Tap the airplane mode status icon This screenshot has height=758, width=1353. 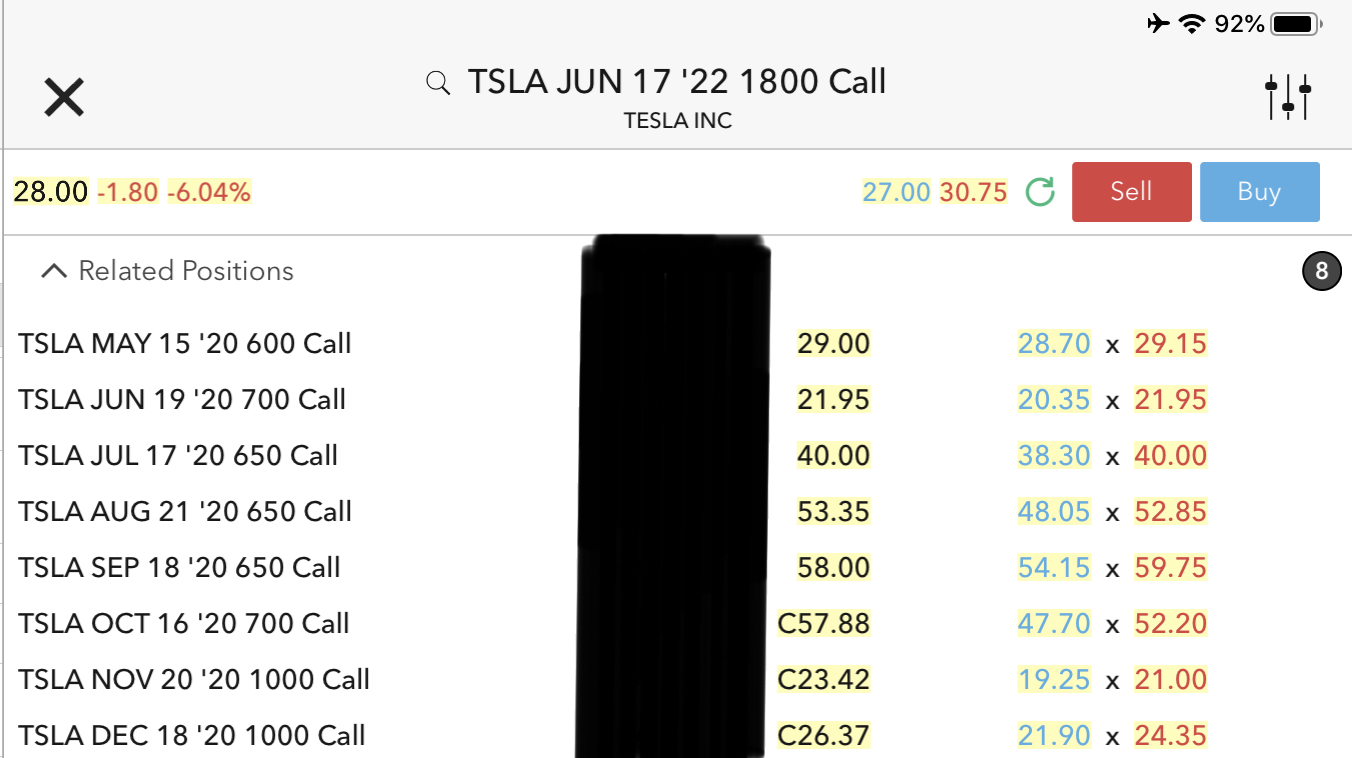(x=1158, y=24)
